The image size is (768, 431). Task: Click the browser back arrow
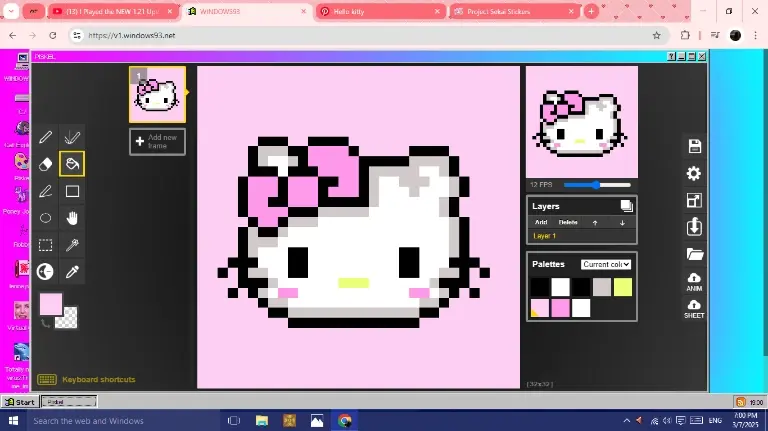(x=13, y=35)
